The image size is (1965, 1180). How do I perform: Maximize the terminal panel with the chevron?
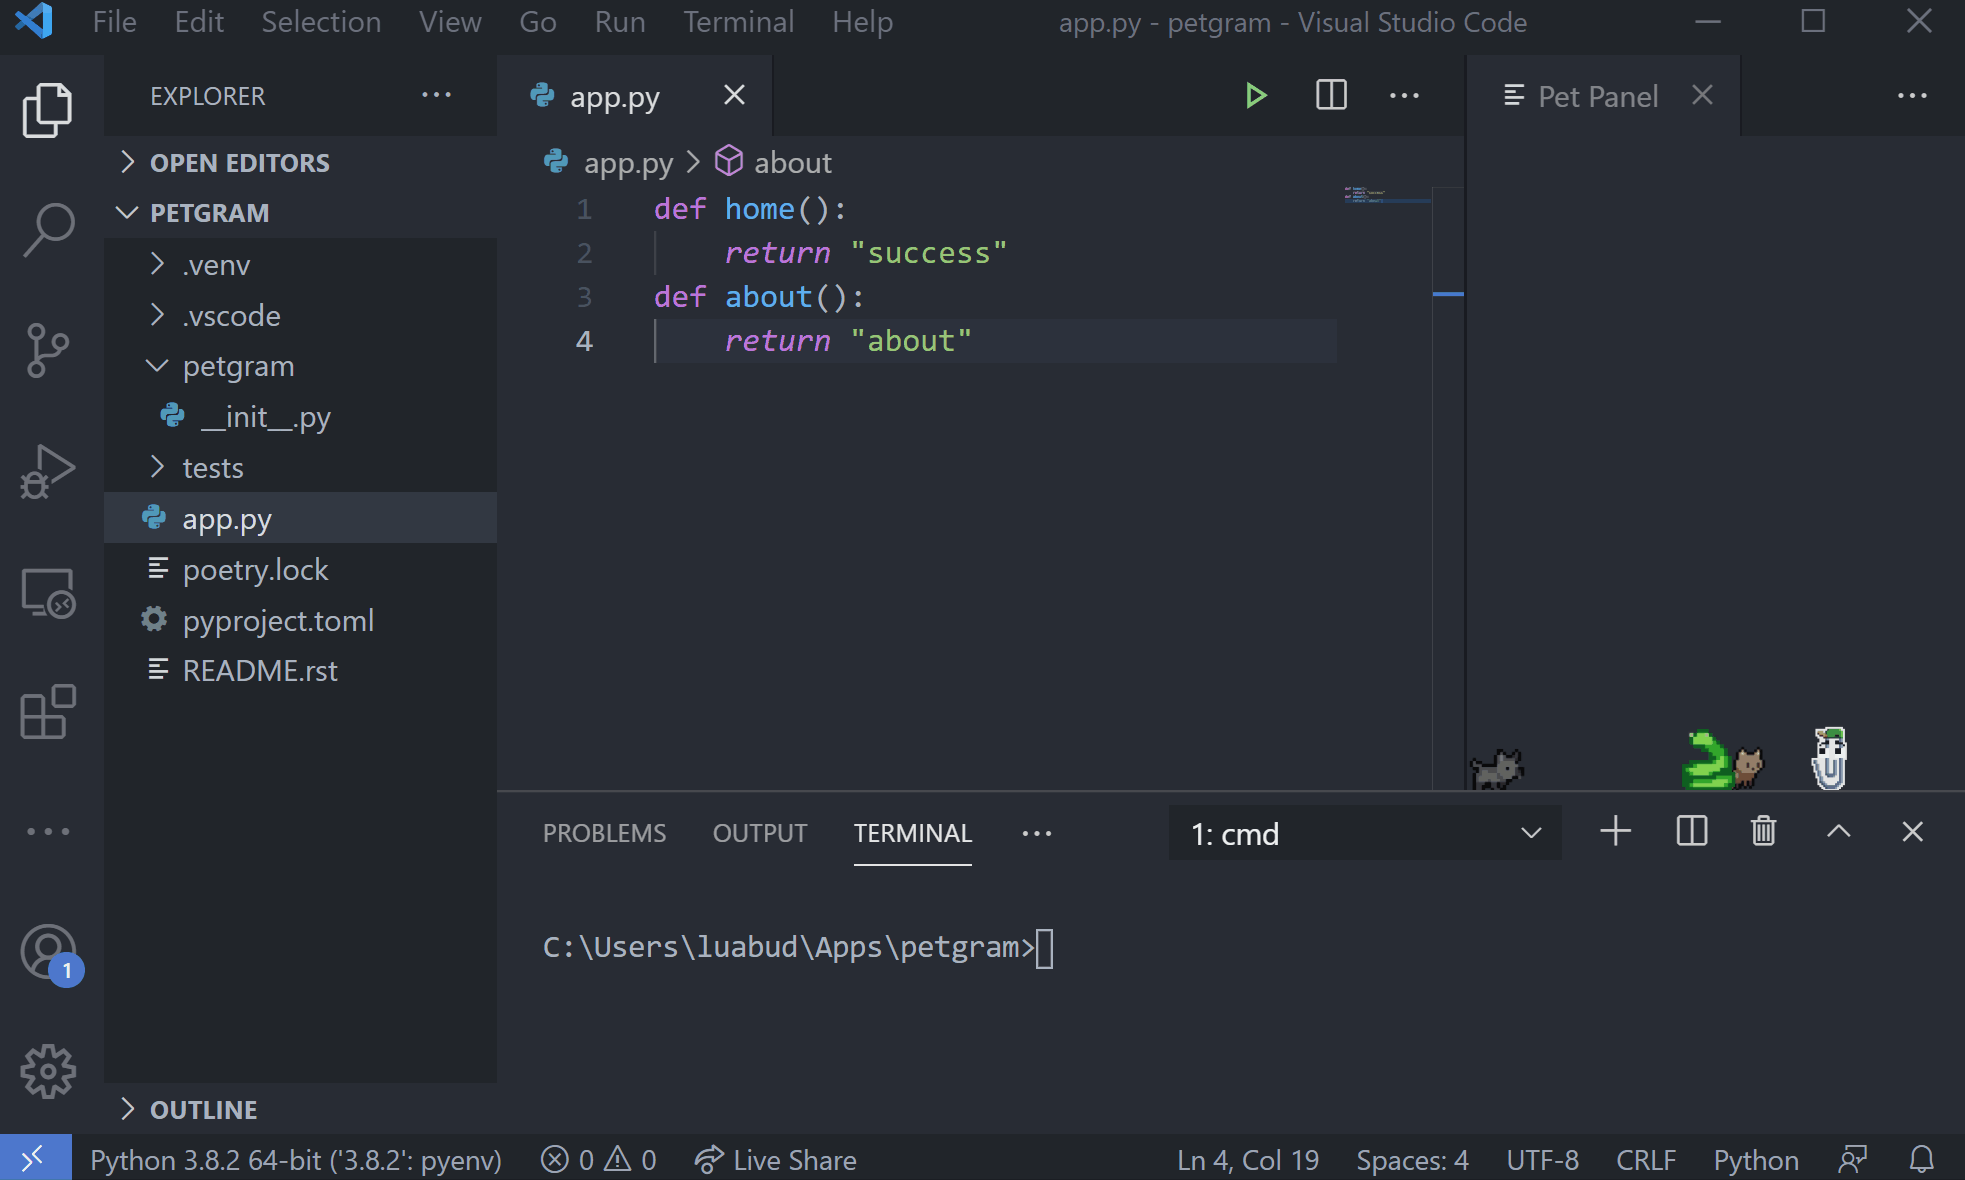click(x=1839, y=831)
